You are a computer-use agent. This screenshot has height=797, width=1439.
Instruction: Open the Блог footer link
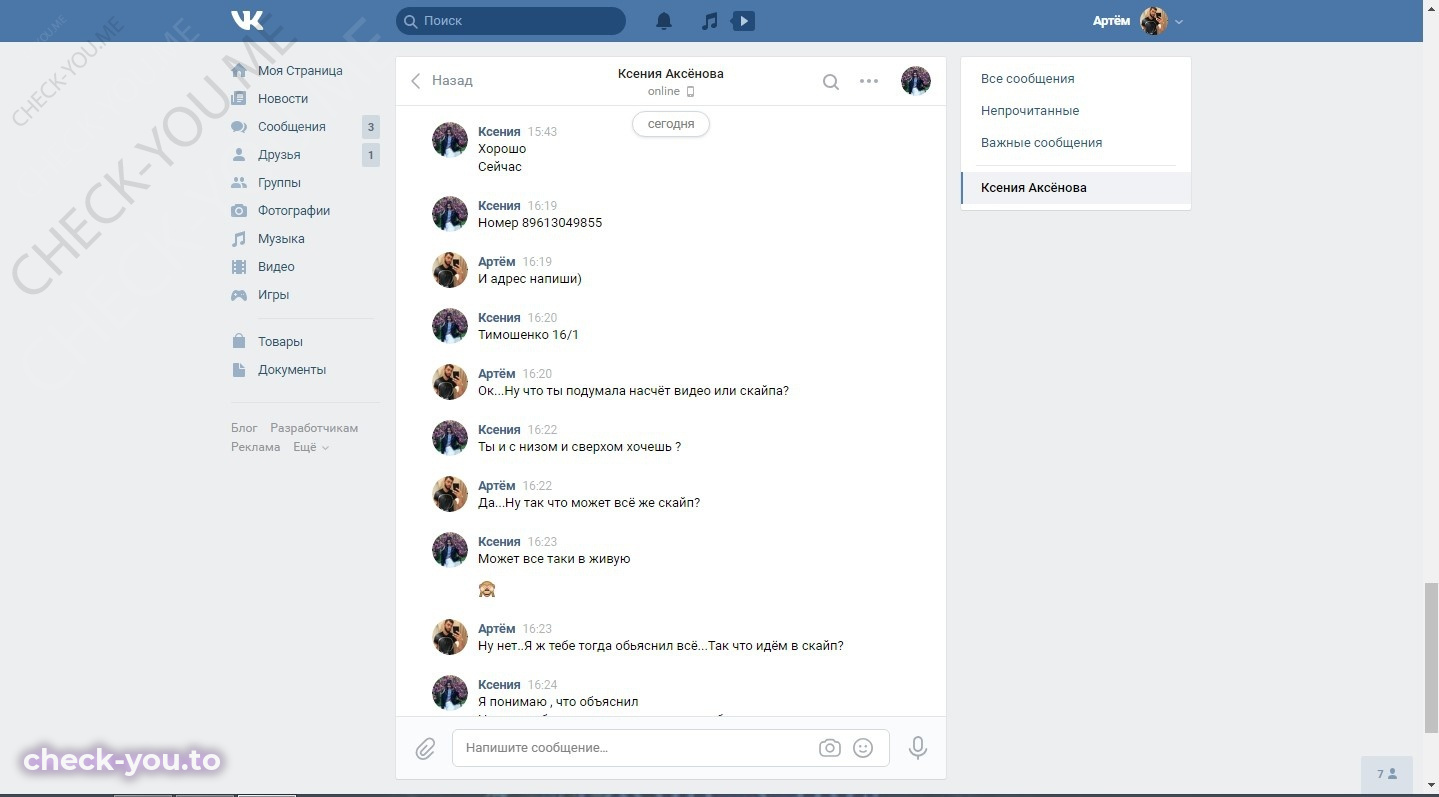pyautogui.click(x=244, y=428)
